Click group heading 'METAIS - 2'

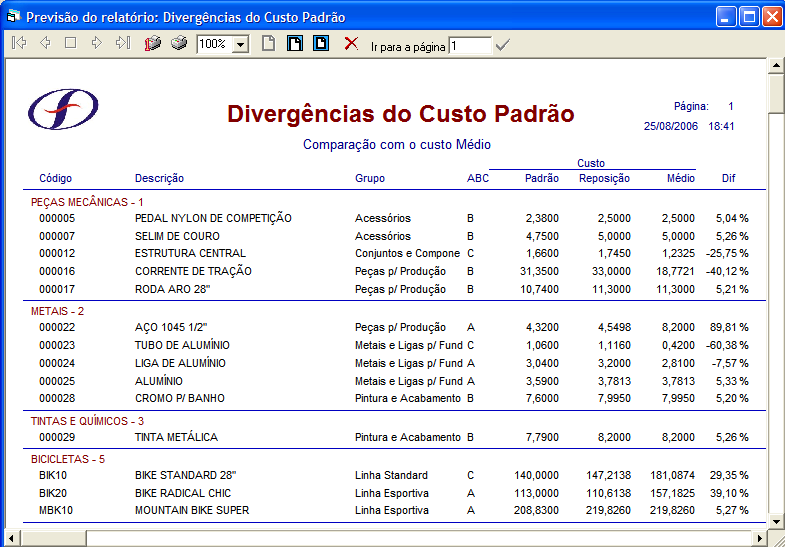click(x=58, y=311)
